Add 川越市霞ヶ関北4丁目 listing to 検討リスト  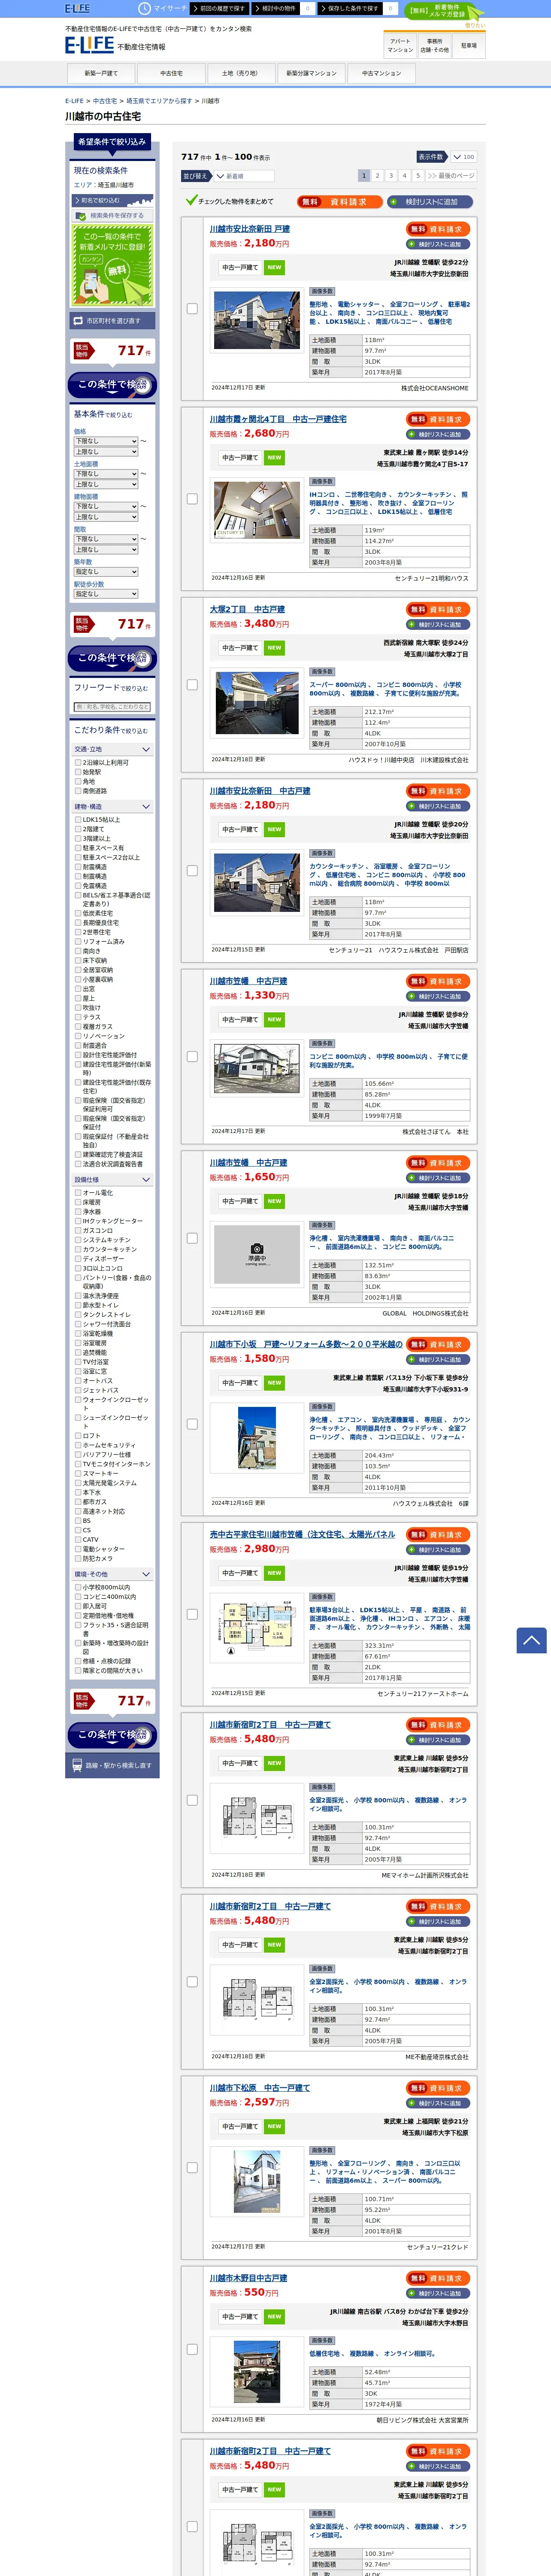pyautogui.click(x=439, y=434)
